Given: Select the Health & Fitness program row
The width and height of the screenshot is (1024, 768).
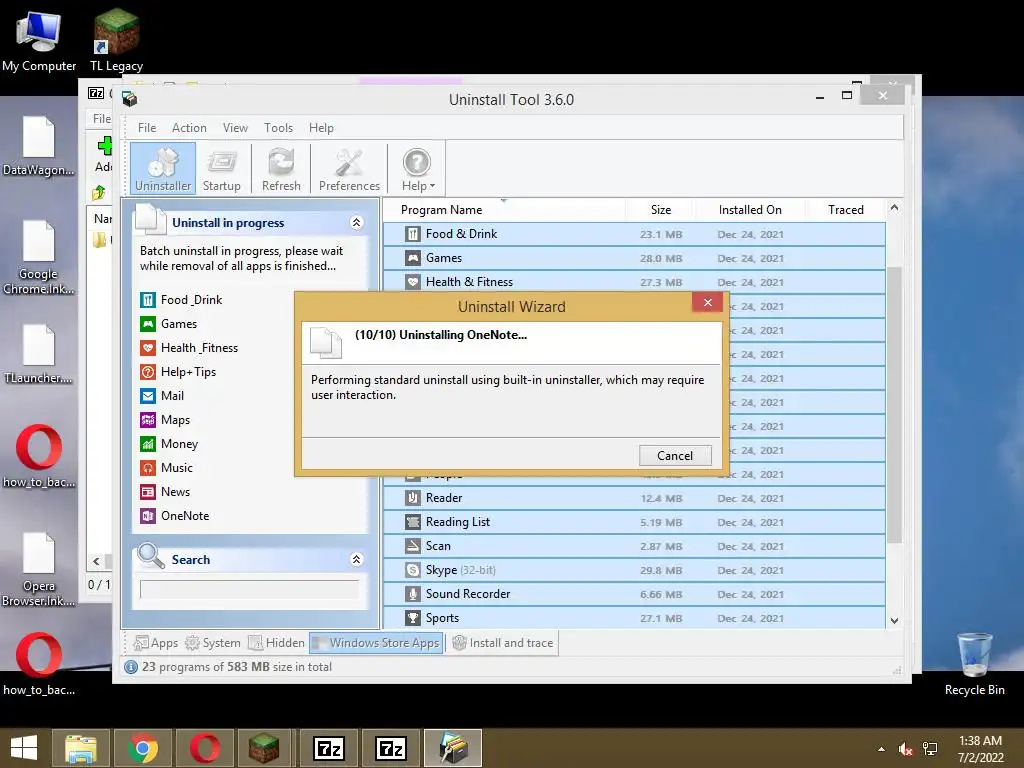Looking at the screenshot, I should pos(634,282).
